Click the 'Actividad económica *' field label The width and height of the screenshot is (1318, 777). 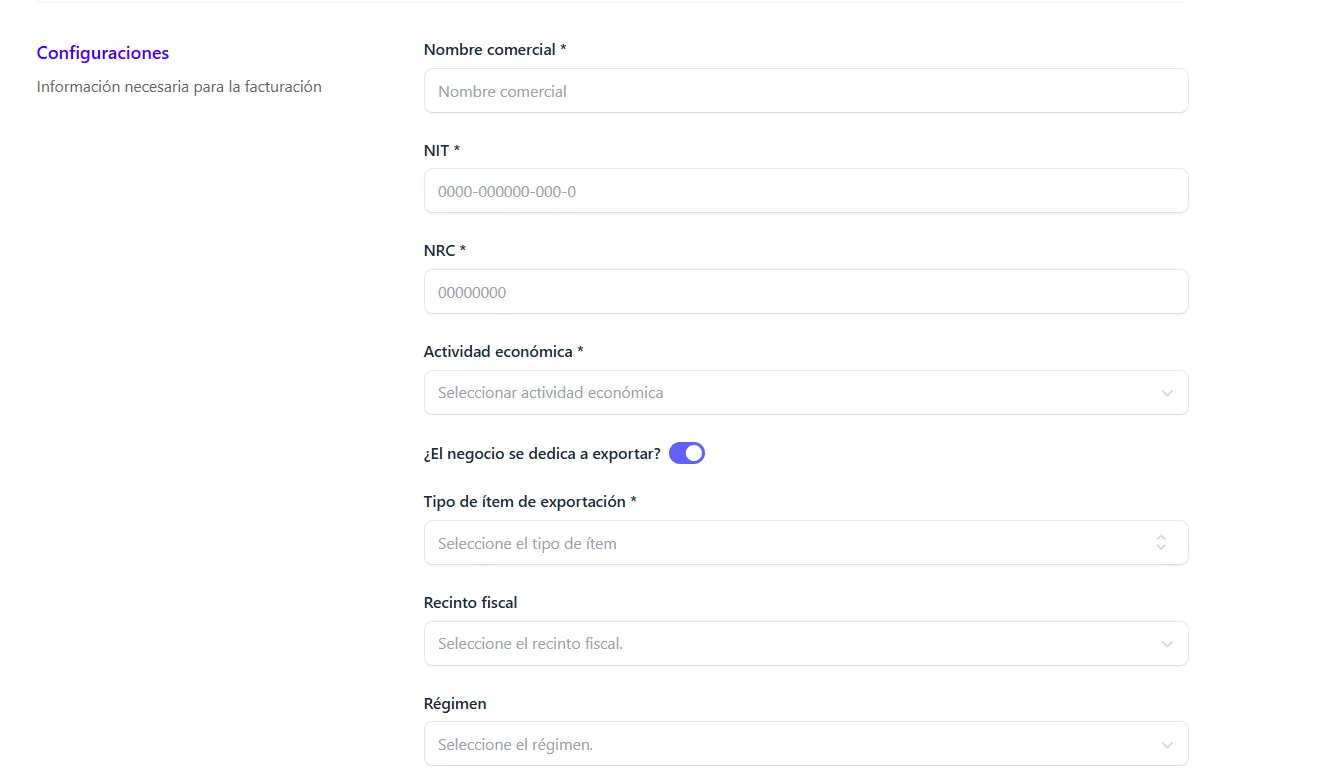pyautogui.click(x=503, y=352)
